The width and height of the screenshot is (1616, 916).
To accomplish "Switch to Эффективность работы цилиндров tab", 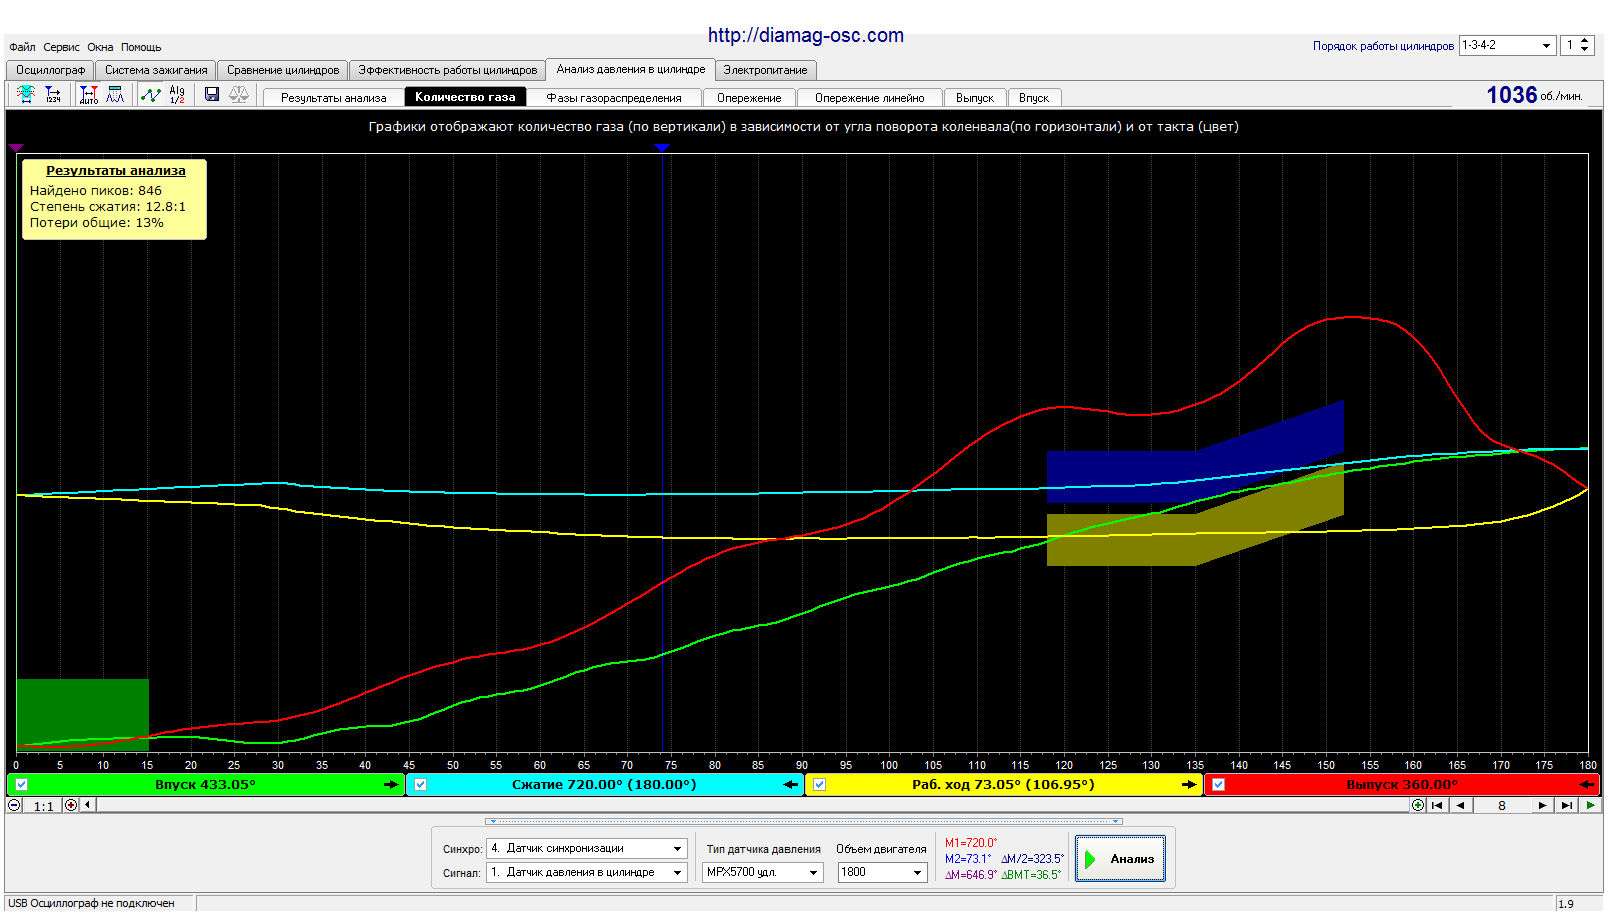I will (x=447, y=70).
